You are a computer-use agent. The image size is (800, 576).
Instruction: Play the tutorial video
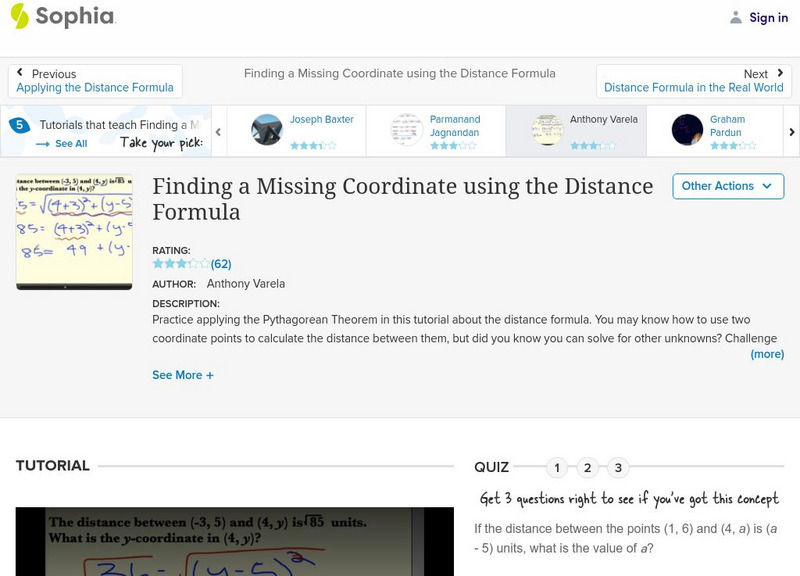tap(235, 541)
